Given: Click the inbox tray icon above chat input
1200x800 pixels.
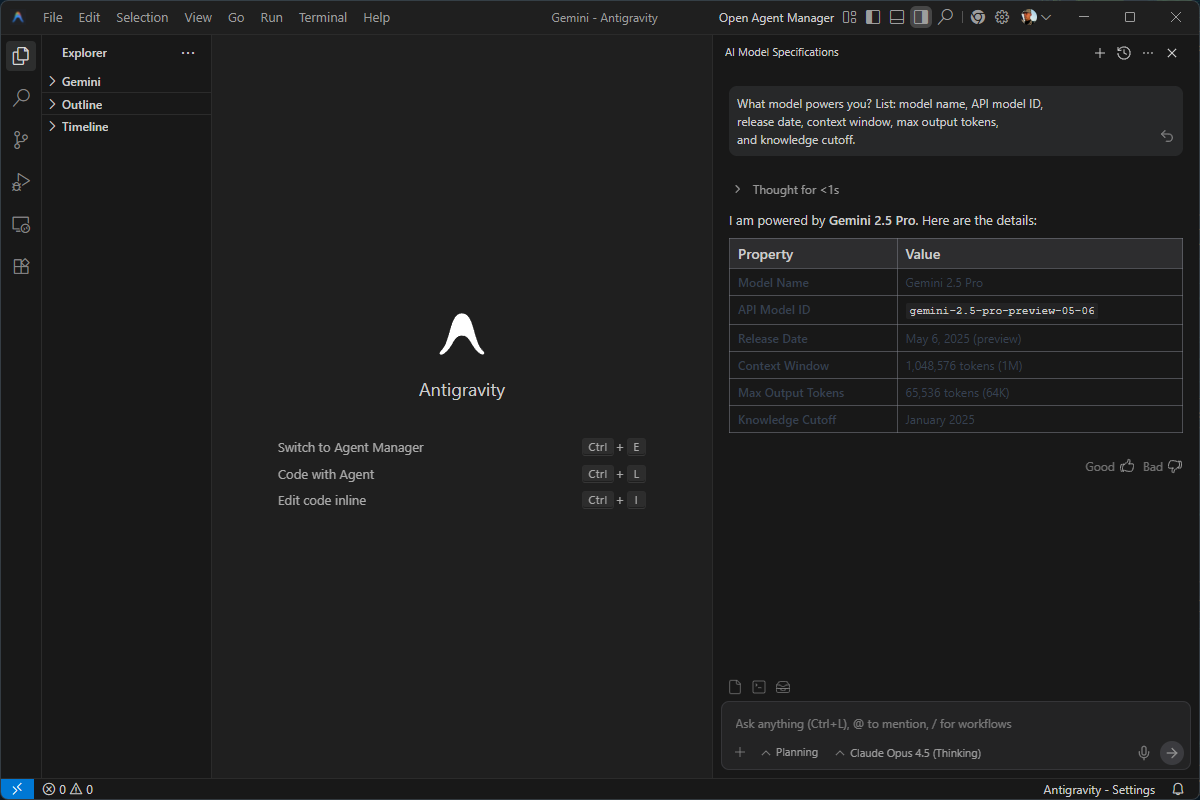Looking at the screenshot, I should click(783, 687).
